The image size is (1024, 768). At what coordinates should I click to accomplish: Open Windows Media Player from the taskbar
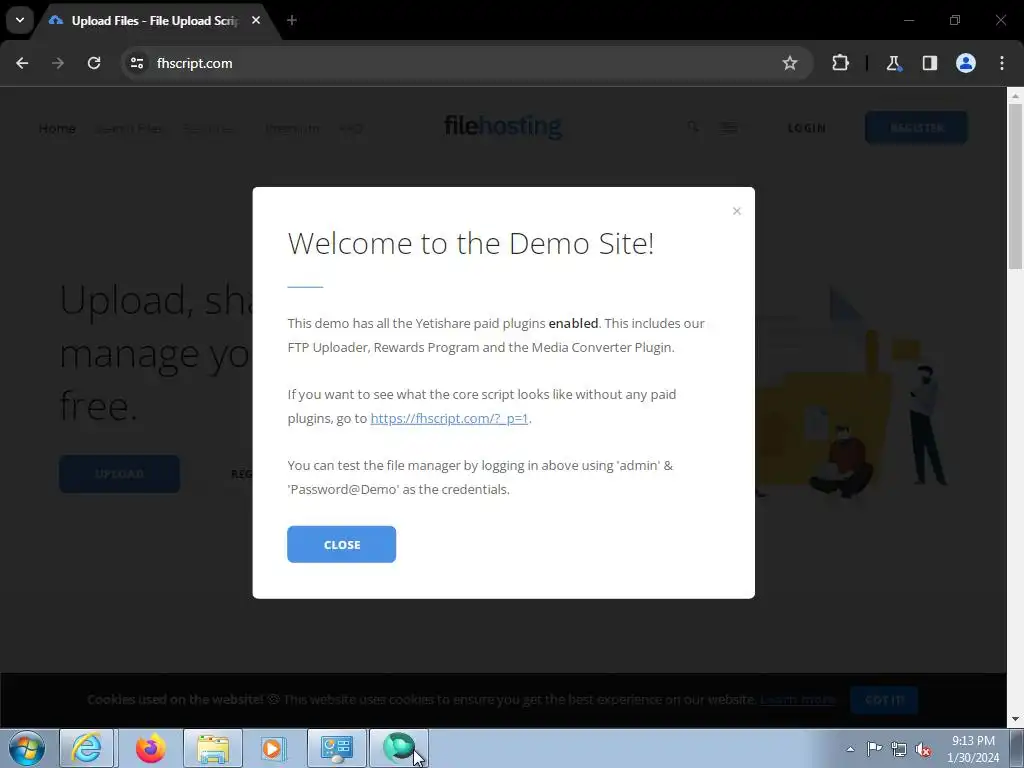274,748
